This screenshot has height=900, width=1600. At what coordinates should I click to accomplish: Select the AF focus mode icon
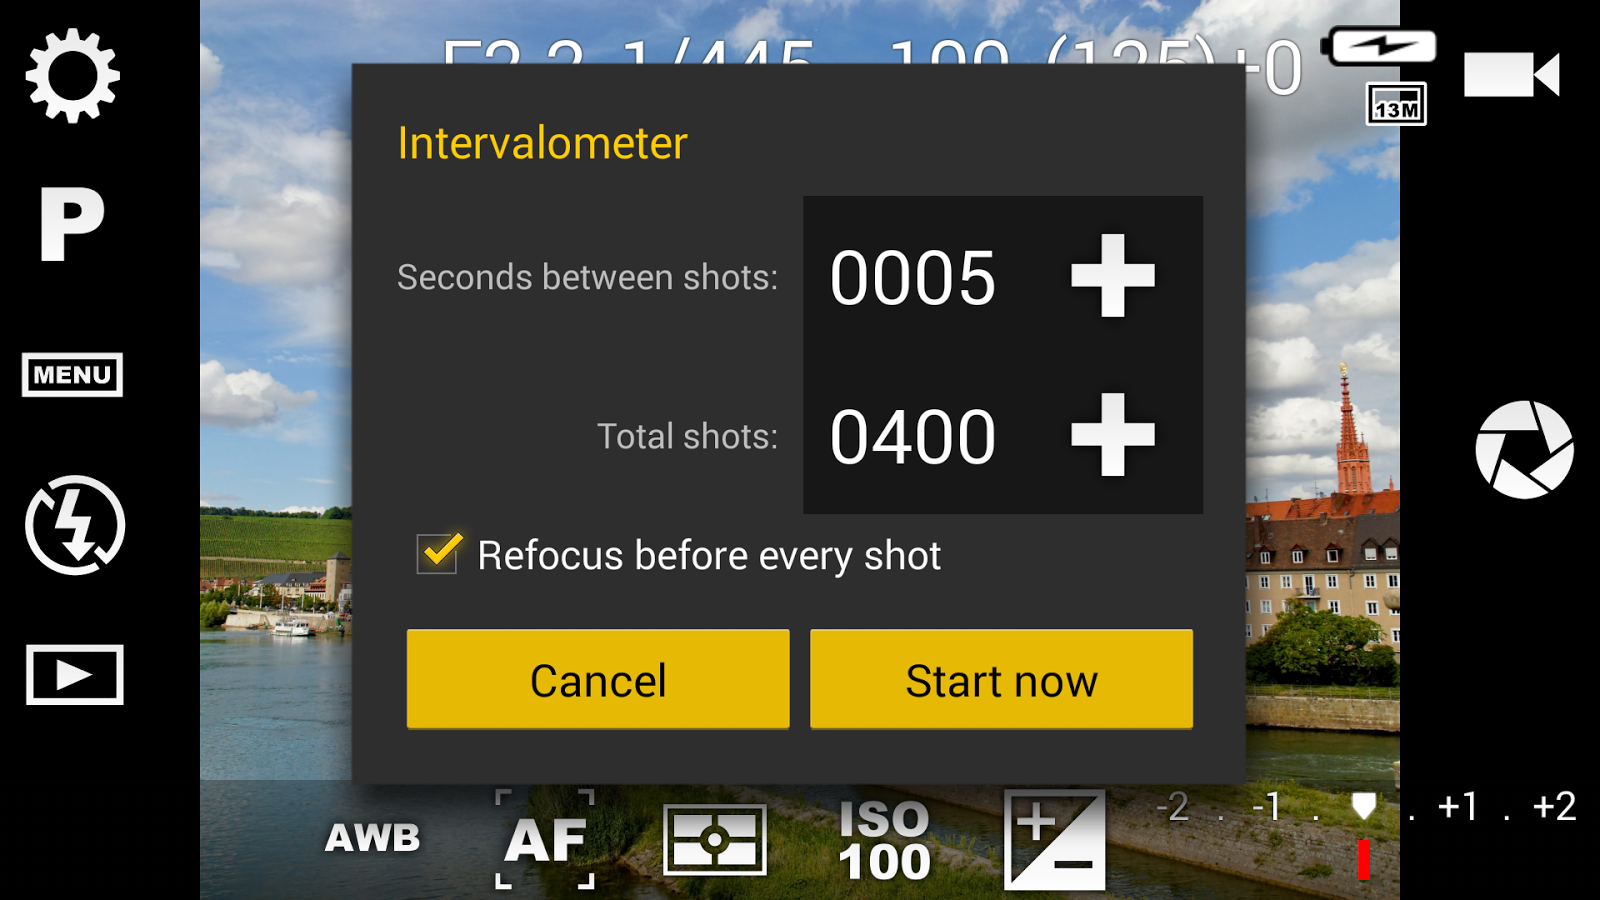click(545, 839)
